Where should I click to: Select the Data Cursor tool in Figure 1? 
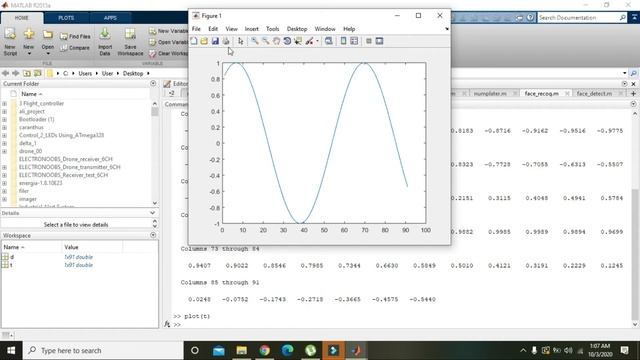click(298, 41)
